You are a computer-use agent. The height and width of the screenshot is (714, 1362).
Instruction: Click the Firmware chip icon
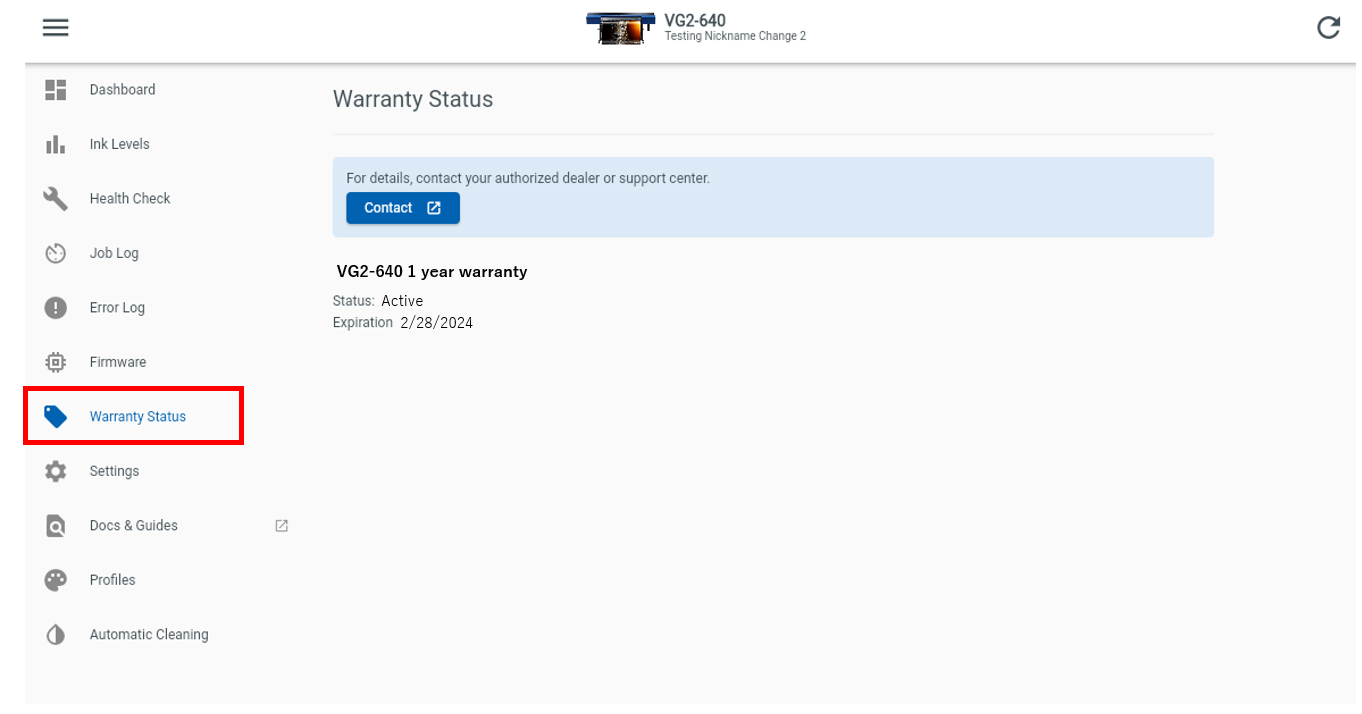[x=55, y=361]
